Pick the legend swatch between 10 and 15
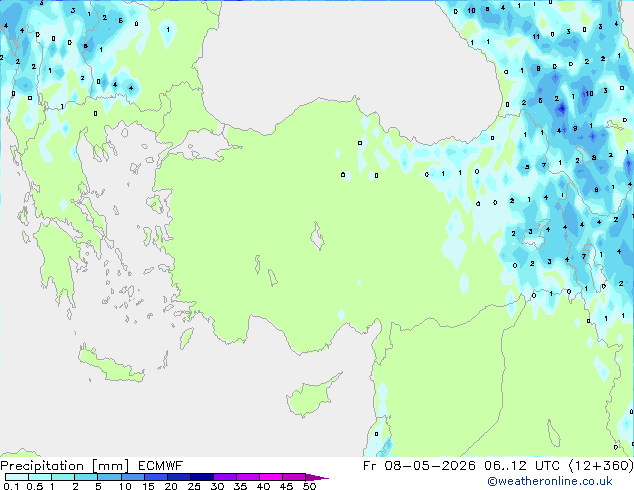 click(x=132, y=477)
